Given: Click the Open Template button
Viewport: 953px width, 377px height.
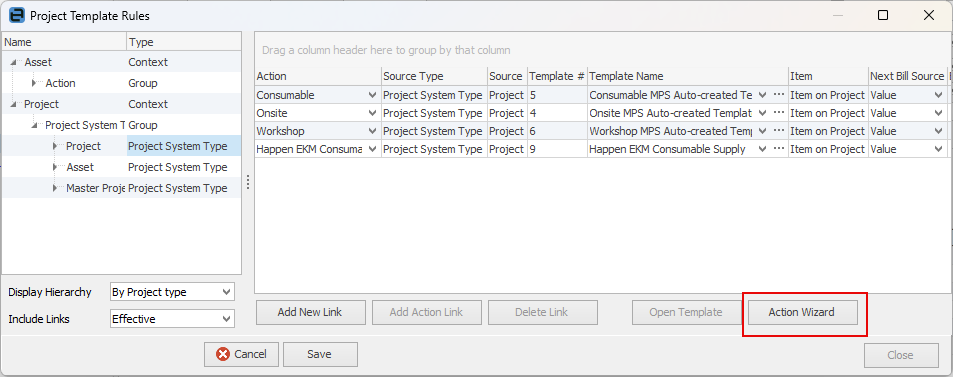Looking at the screenshot, I should click(686, 313).
